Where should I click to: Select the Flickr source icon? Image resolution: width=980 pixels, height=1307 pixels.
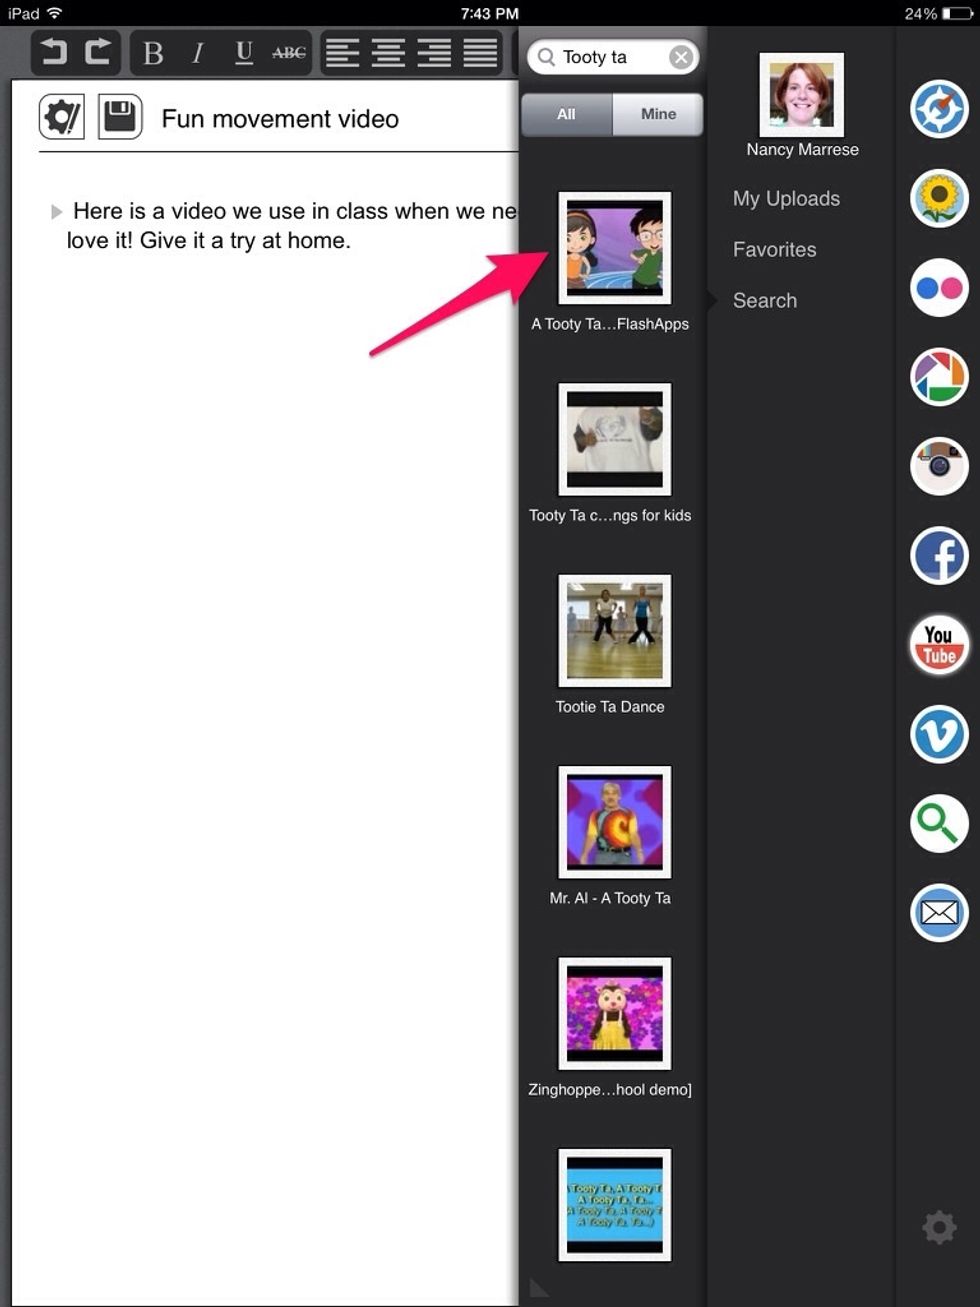click(x=938, y=288)
